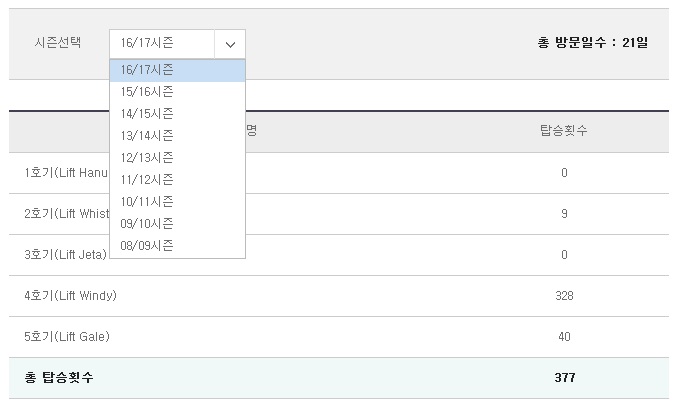Viewport: 674px width, 403px height.
Task: Choose 15/16시즌 from the season list
Action: pos(178,92)
